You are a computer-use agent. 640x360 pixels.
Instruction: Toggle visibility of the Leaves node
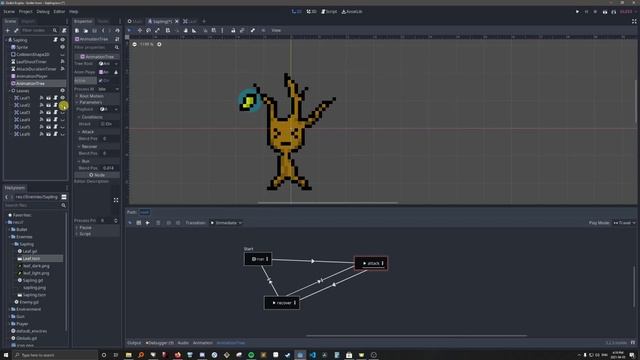[62, 91]
